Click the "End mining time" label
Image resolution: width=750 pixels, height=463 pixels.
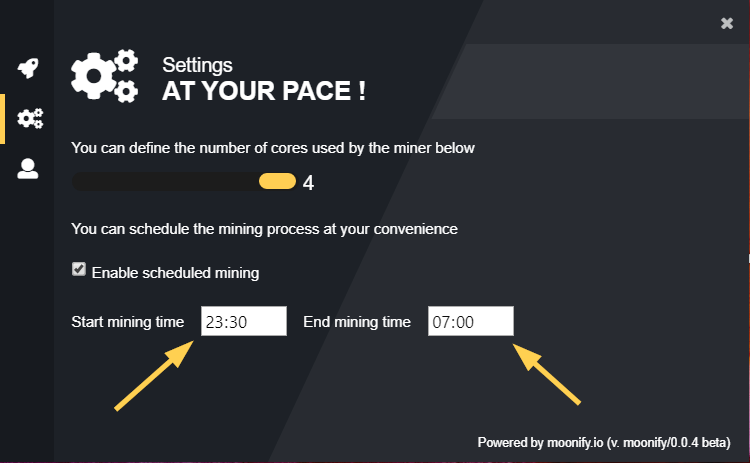357,322
